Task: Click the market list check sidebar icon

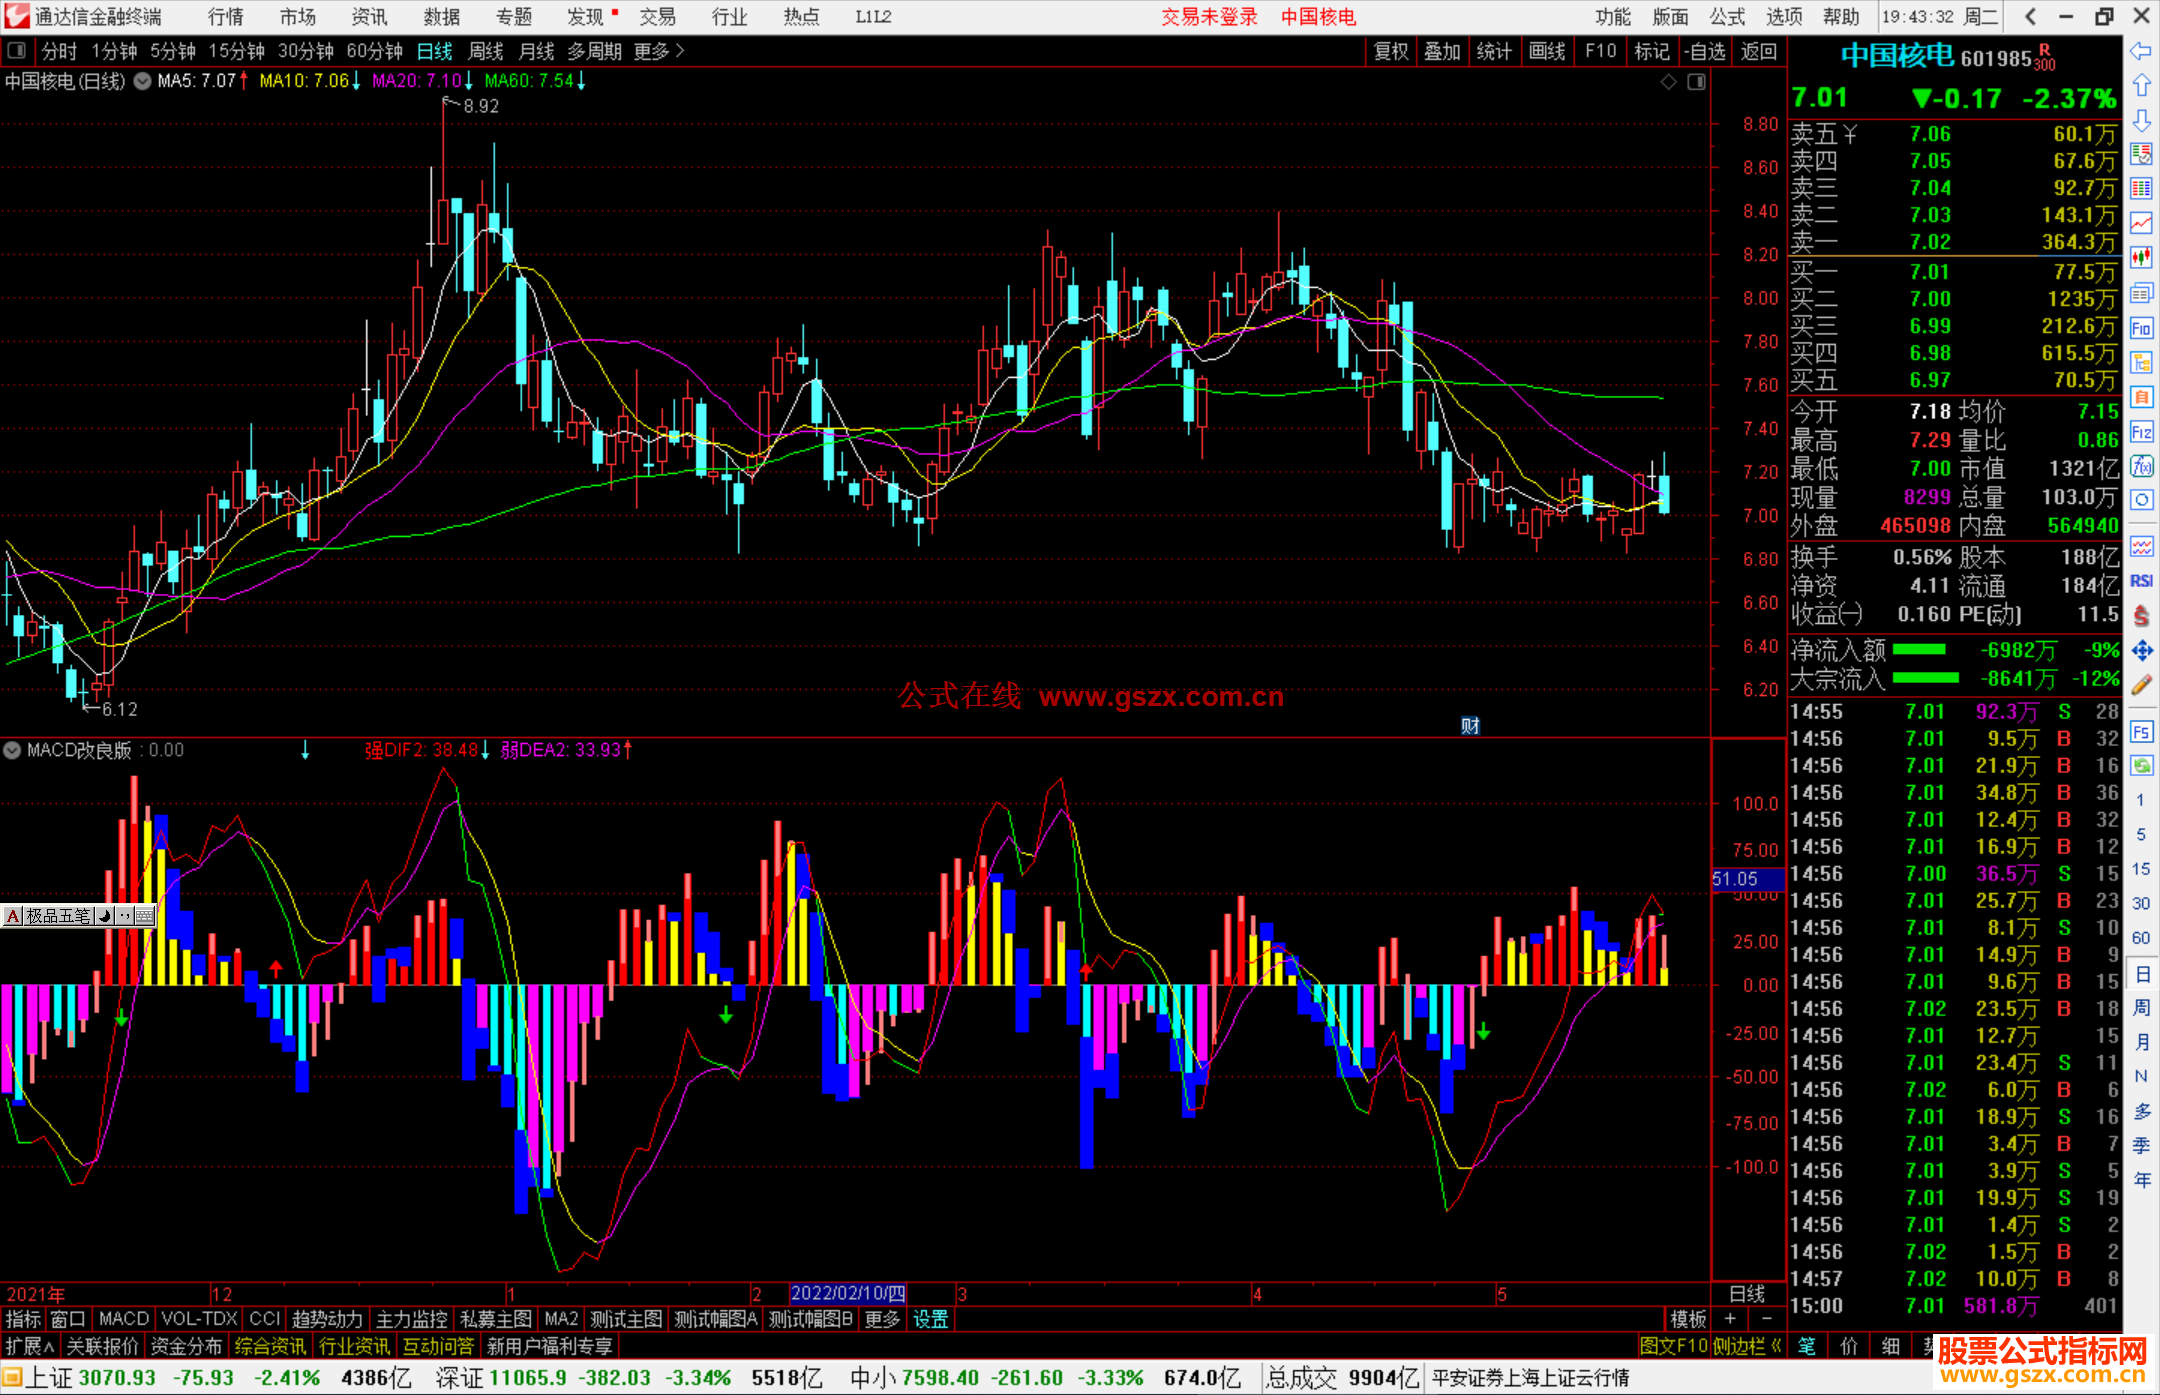Action: click(x=2141, y=154)
